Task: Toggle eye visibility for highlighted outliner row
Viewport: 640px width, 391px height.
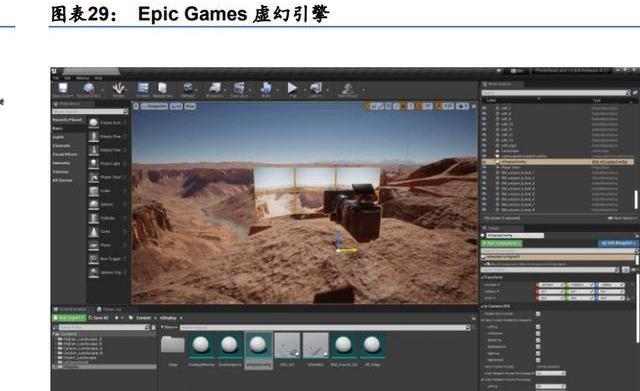Action: coord(484,162)
